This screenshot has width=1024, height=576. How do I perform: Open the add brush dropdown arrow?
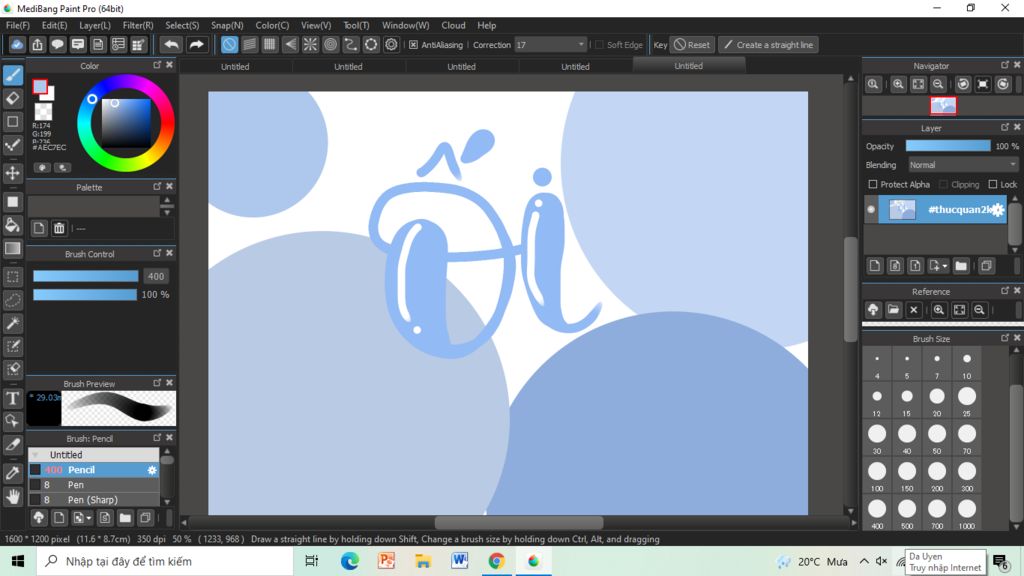(x=88, y=519)
